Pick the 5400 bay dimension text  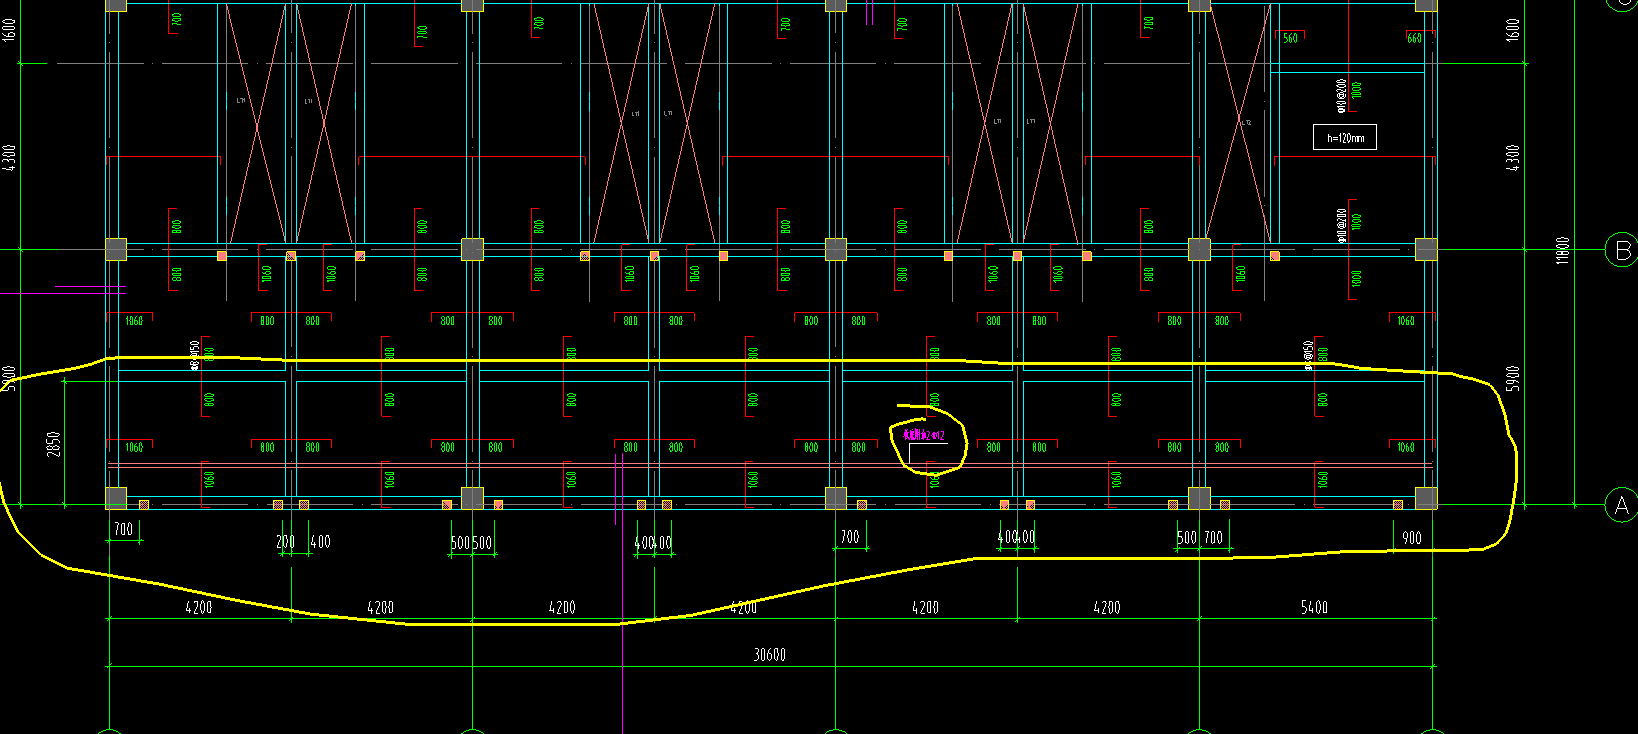click(1314, 607)
